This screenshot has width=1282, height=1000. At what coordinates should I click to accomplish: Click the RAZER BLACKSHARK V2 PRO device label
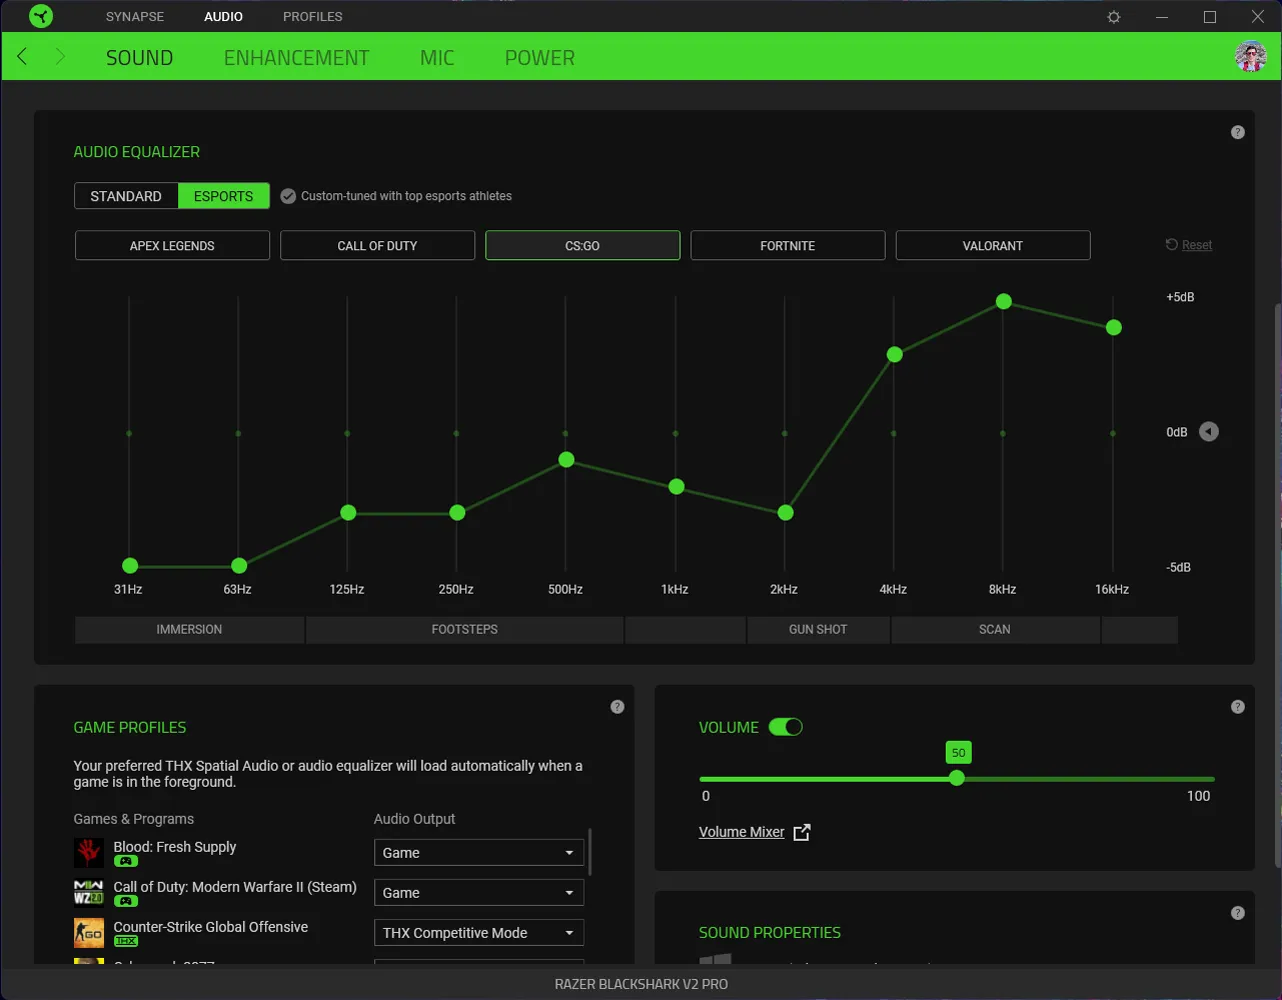(x=641, y=984)
